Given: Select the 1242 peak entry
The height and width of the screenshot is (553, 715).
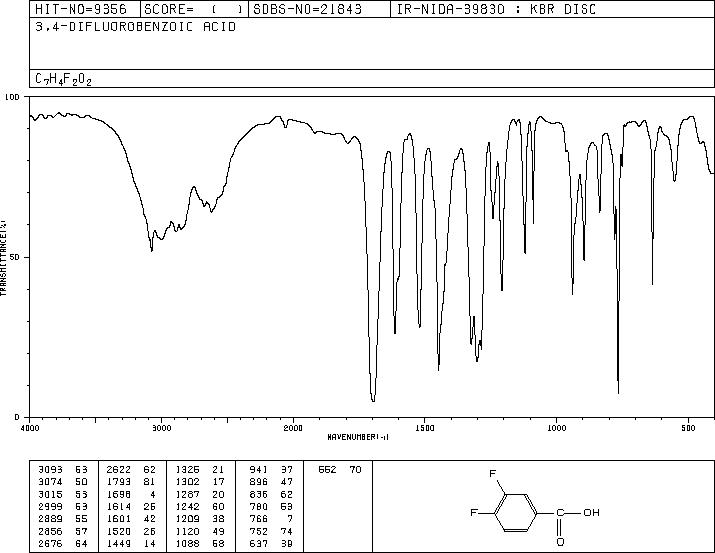Looking at the screenshot, I should coord(200,506).
